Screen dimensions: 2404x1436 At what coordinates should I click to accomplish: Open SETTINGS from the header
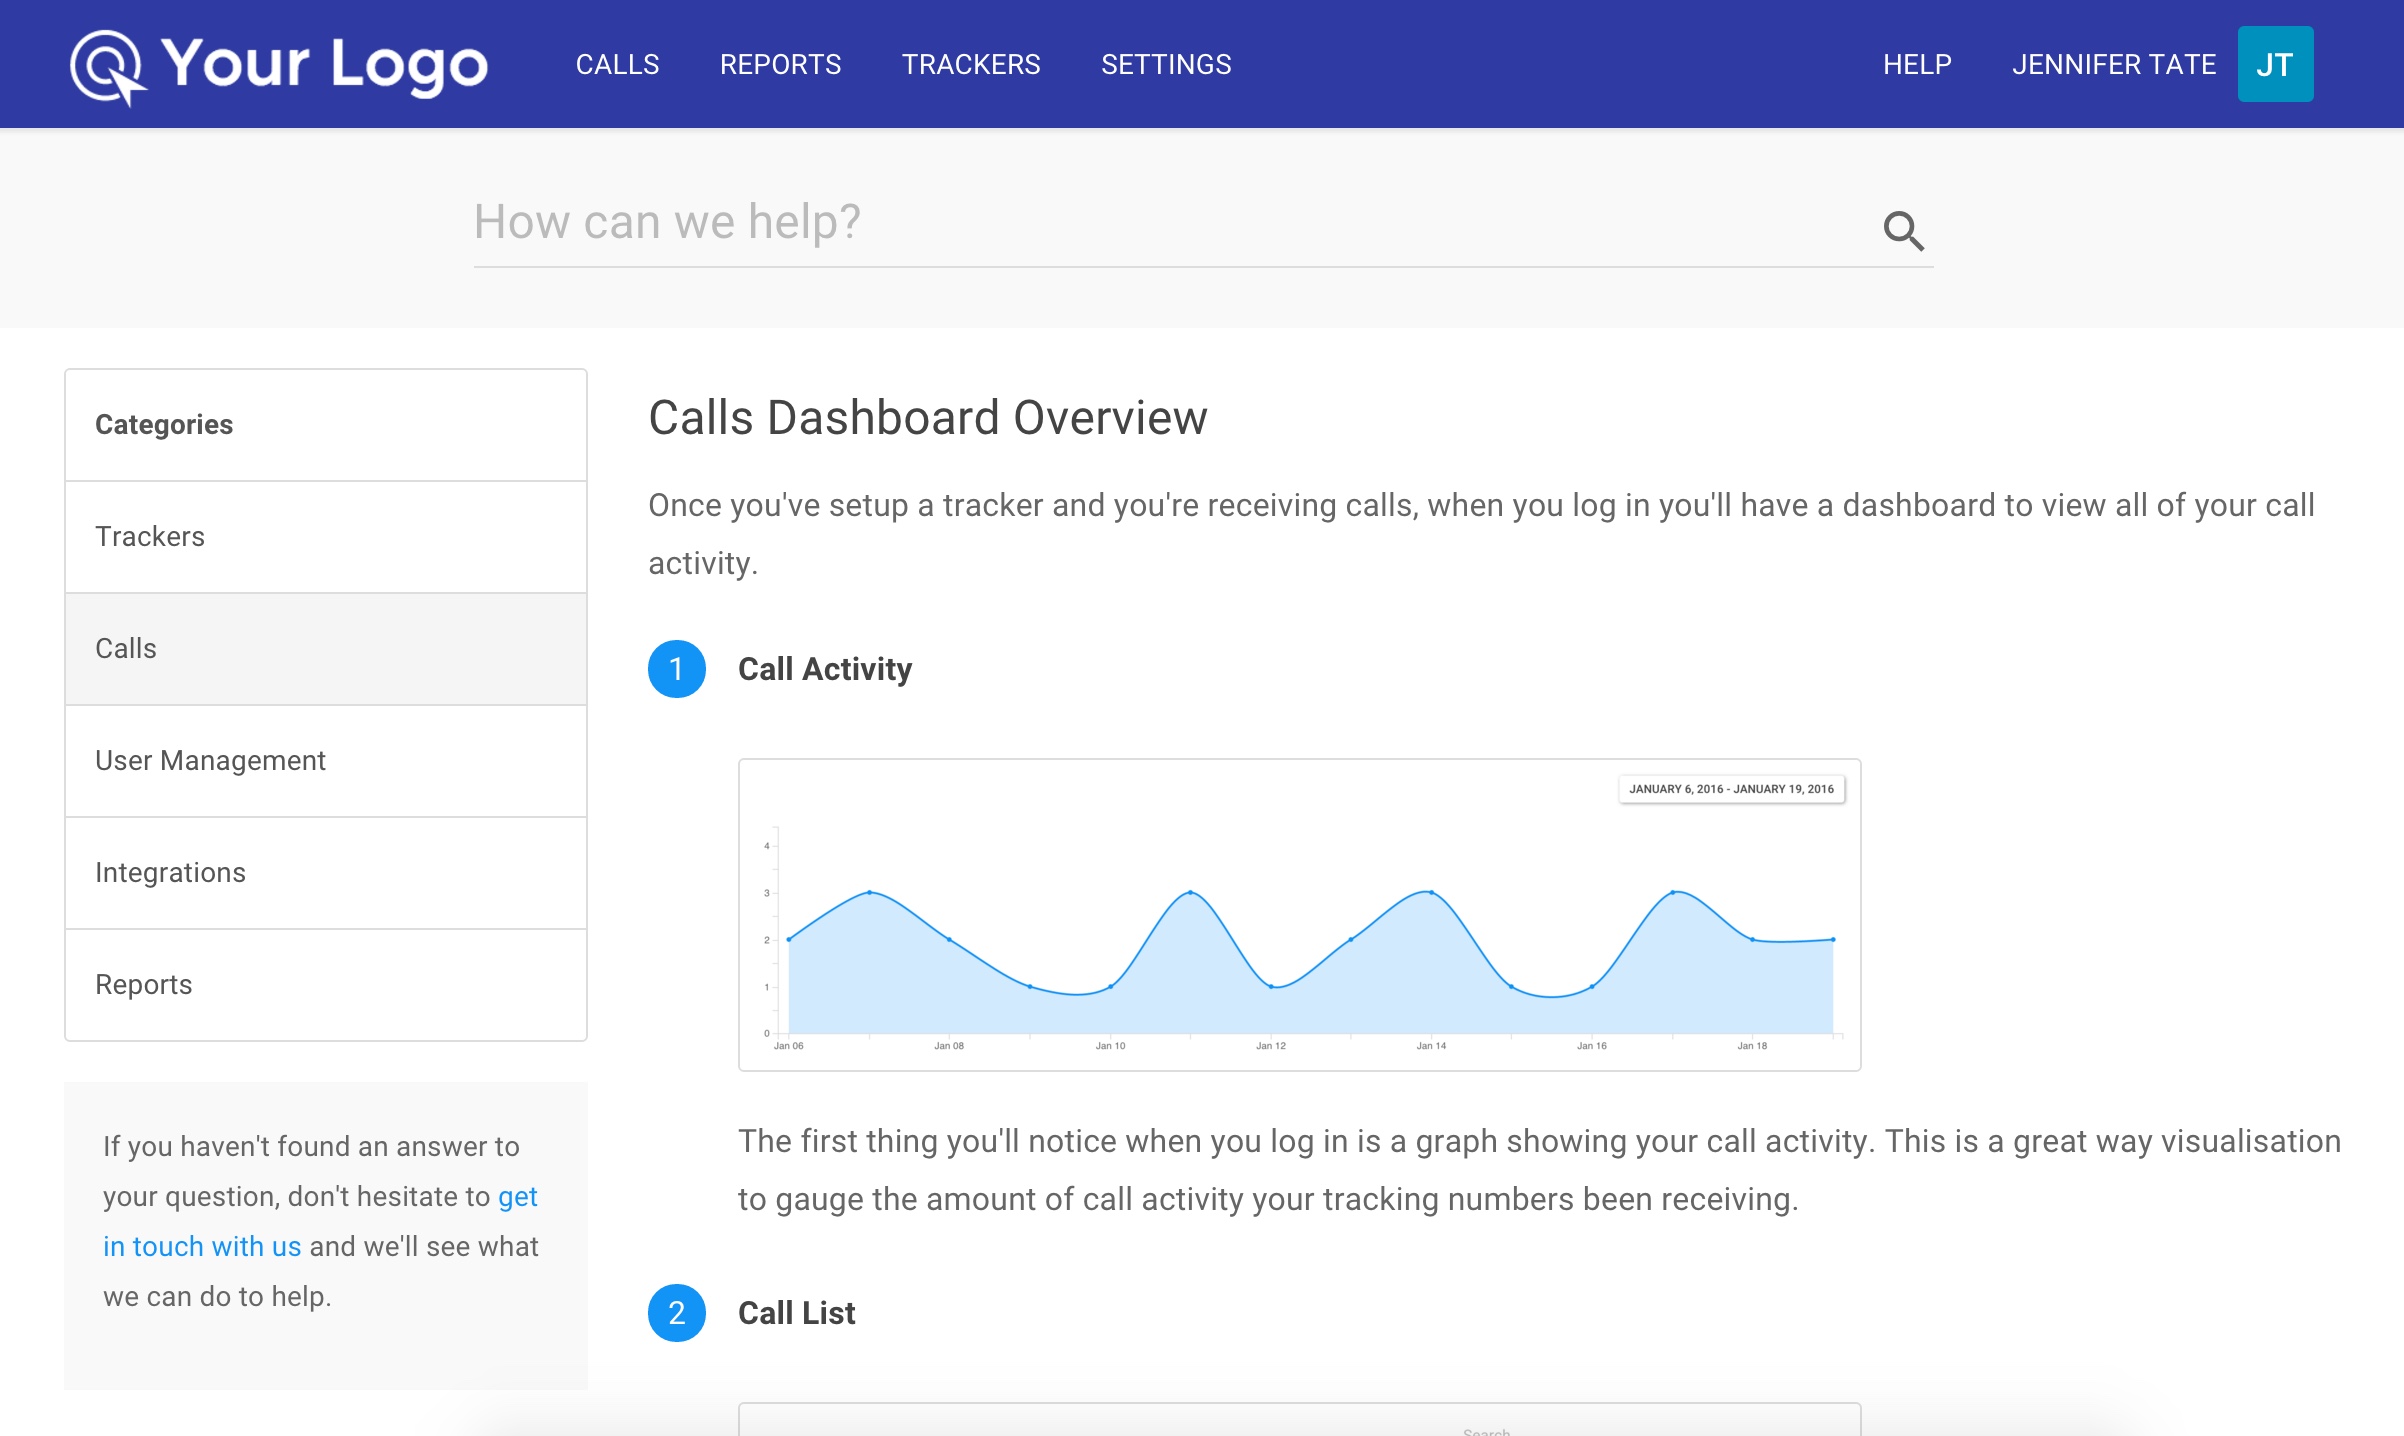point(1166,65)
